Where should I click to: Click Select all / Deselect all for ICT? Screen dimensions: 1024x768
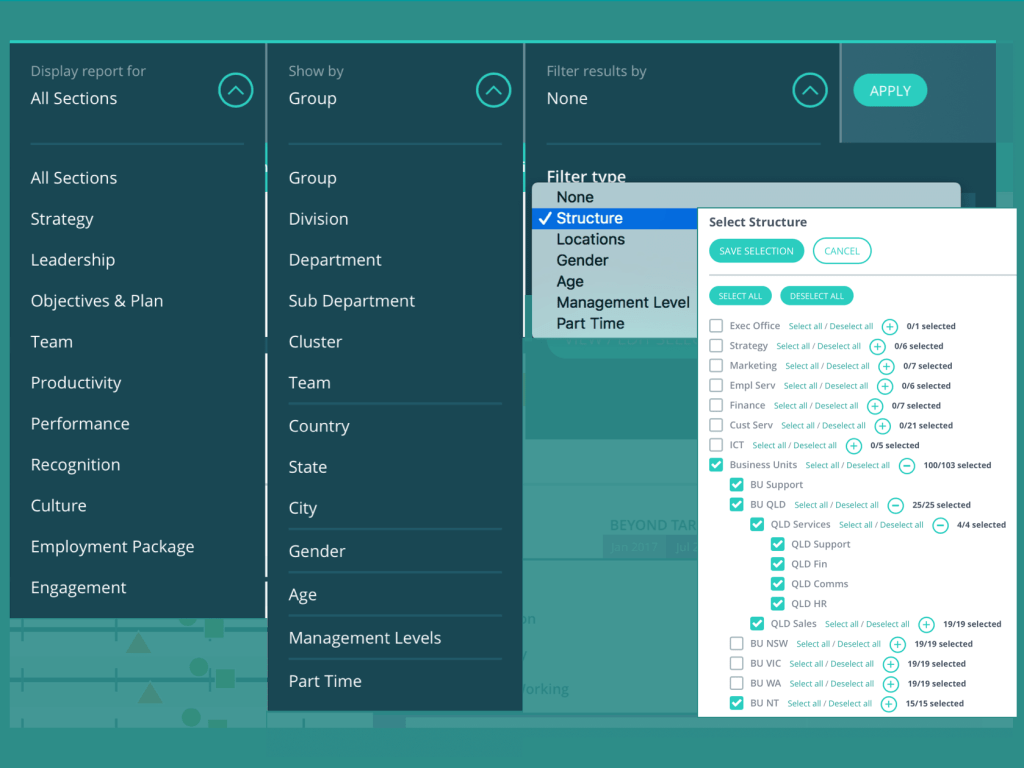(x=794, y=446)
